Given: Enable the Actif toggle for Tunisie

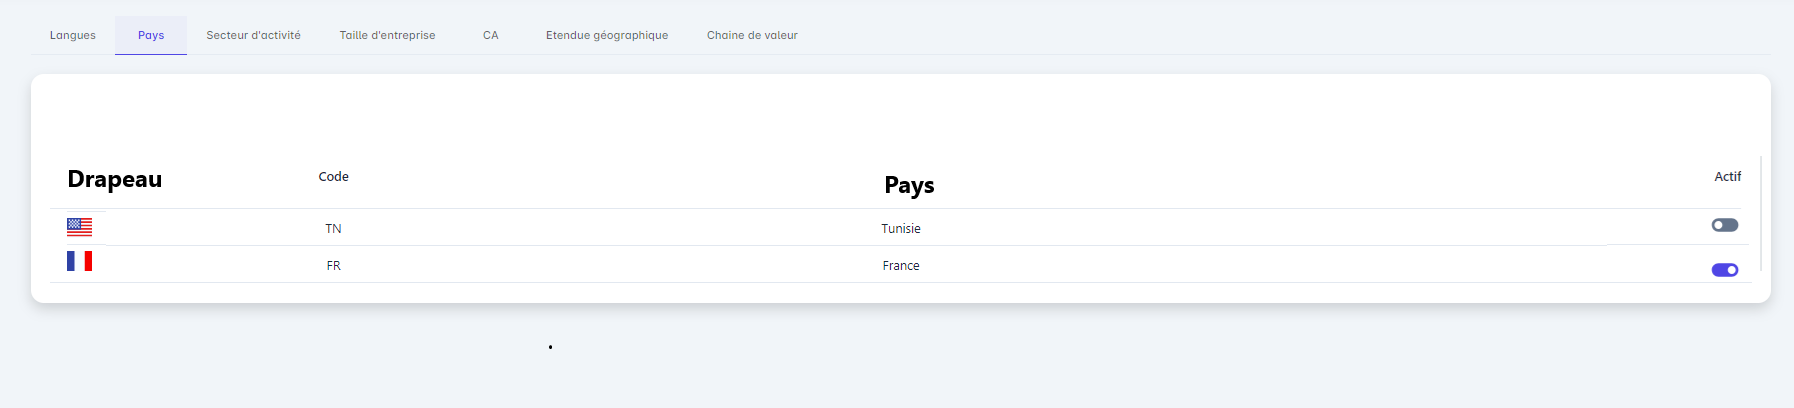Looking at the screenshot, I should [1724, 225].
